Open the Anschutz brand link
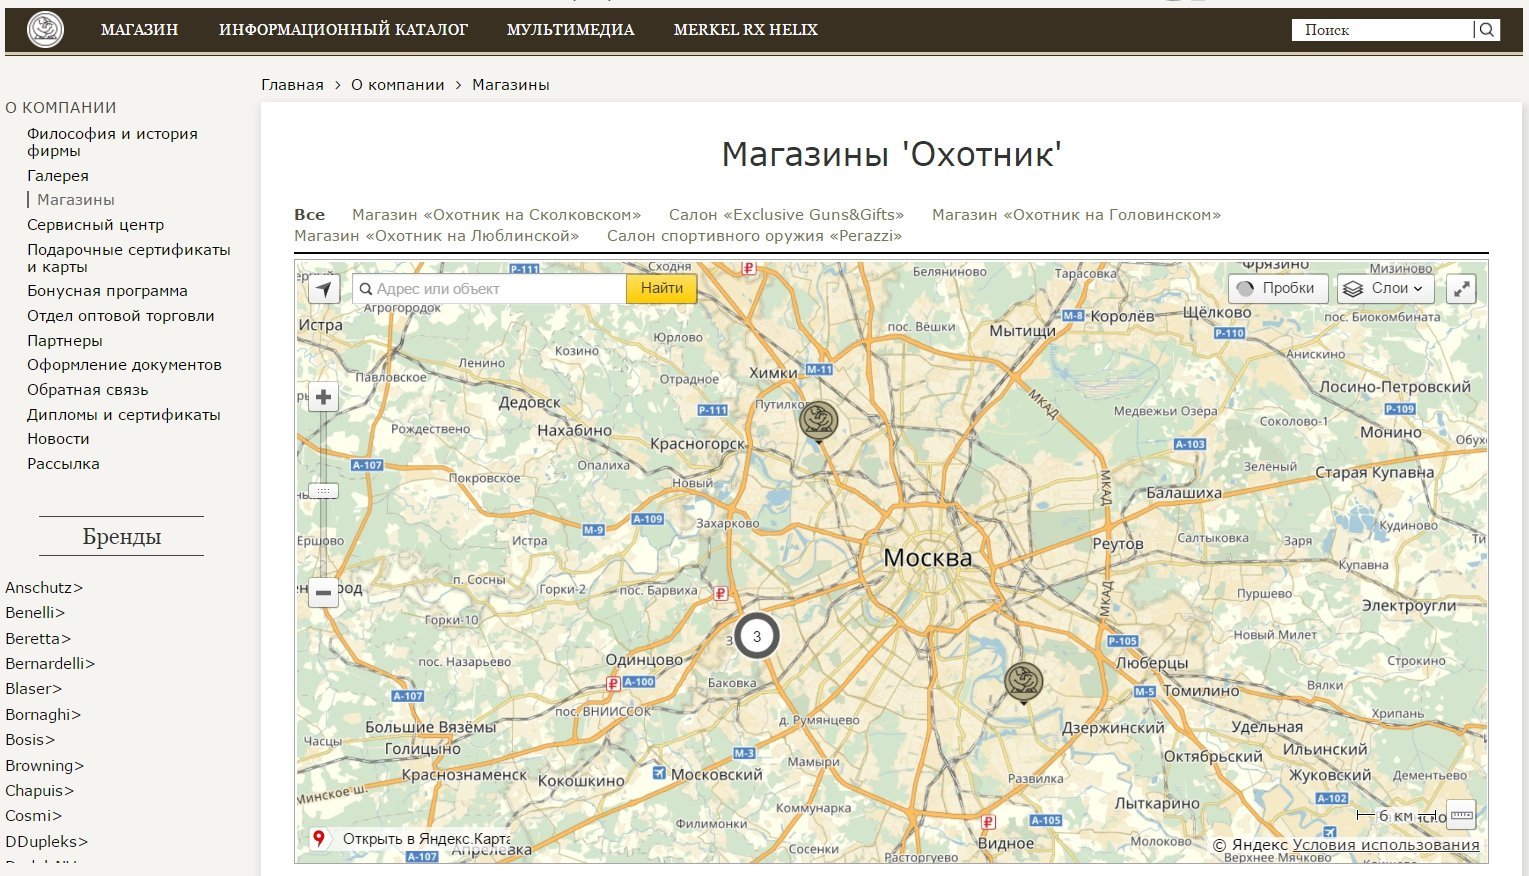1529x876 pixels. (44, 587)
